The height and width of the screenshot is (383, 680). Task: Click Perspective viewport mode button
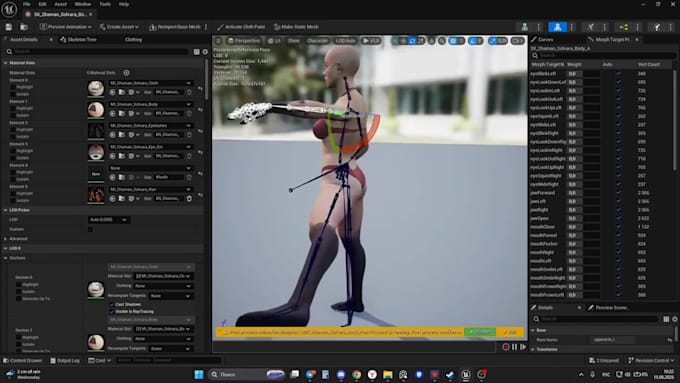click(244, 41)
